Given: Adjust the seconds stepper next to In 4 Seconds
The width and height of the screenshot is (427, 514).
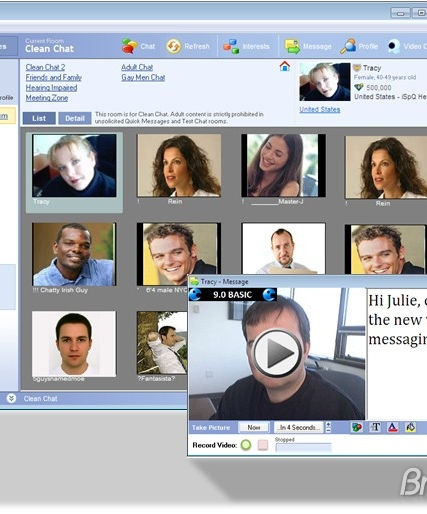Looking at the screenshot, I should (328, 427).
